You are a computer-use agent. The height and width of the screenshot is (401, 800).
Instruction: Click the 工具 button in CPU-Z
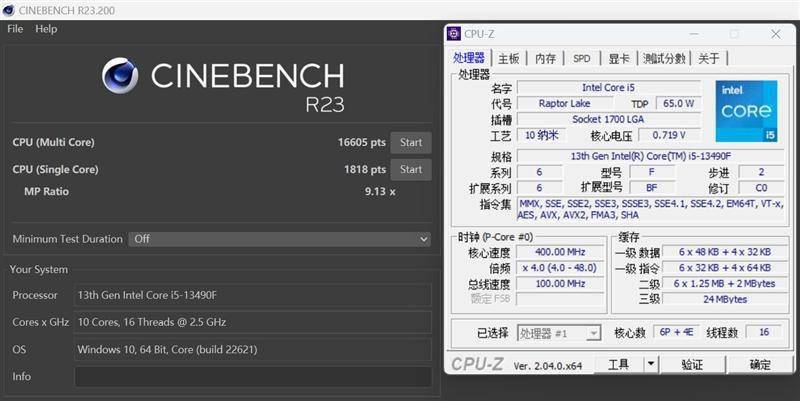(619, 364)
